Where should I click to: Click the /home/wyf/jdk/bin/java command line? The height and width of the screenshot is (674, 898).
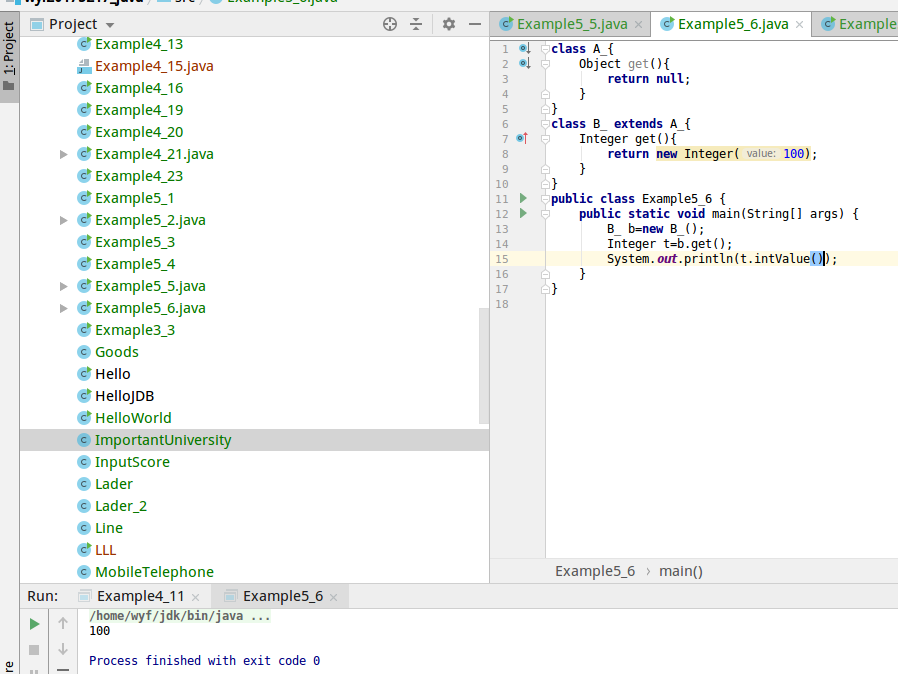pyautogui.click(x=179, y=616)
